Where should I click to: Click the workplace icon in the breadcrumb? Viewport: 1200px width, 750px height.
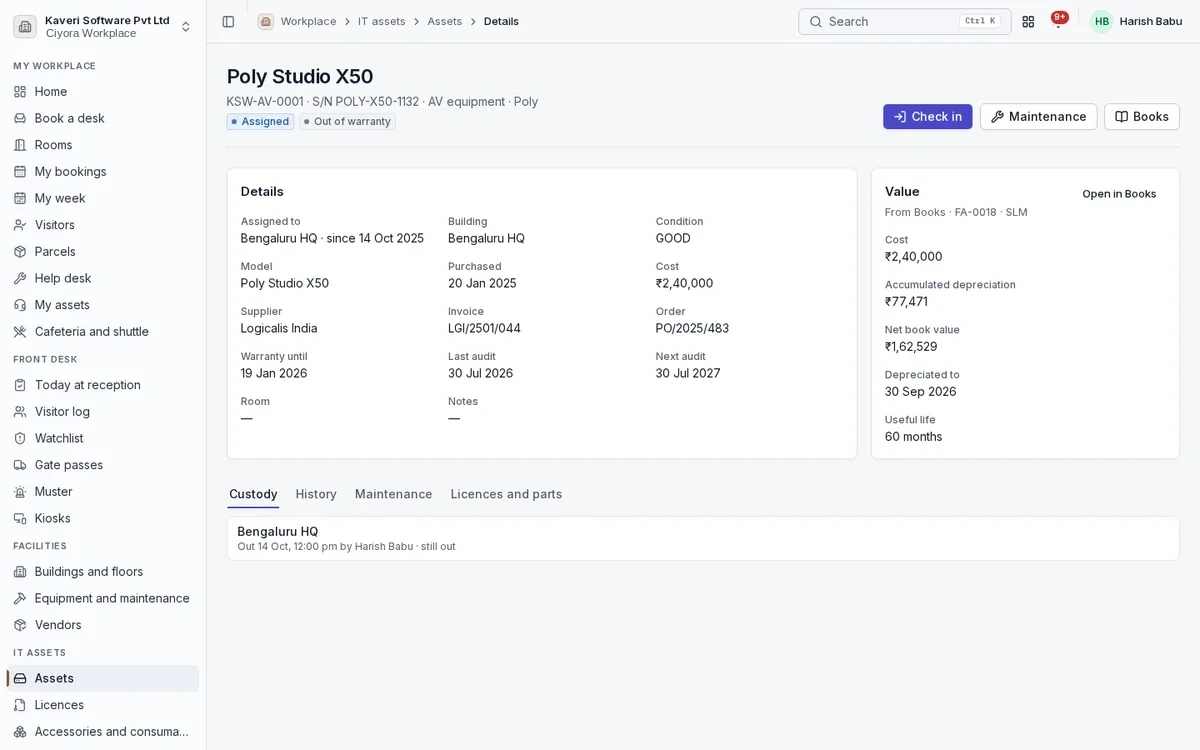265,21
